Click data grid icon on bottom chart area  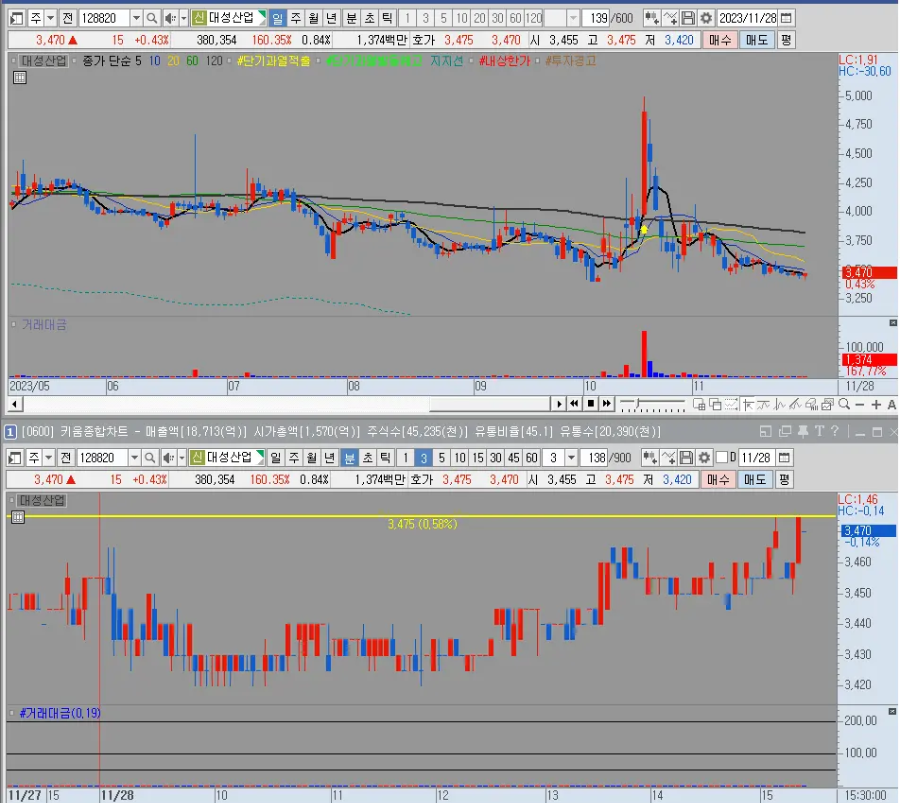point(18,517)
